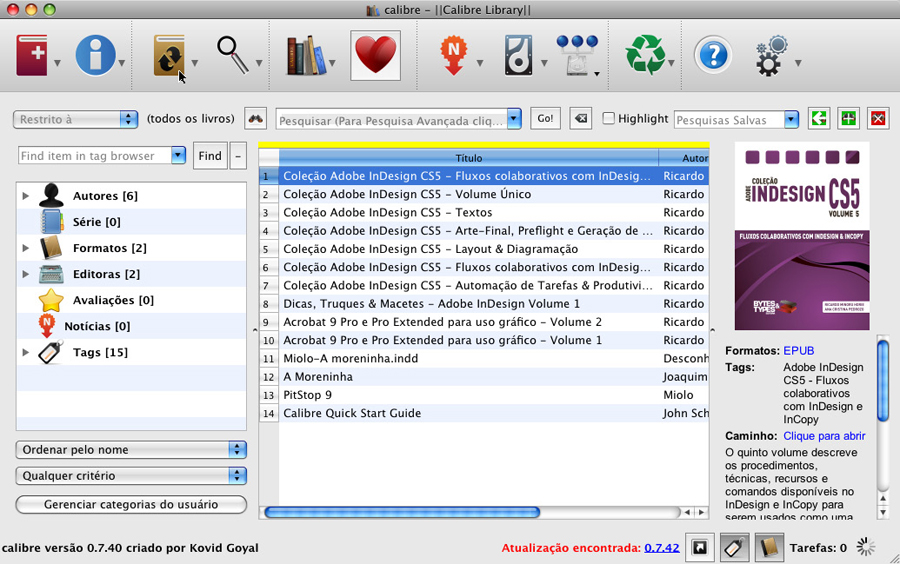Select Dicas, Truques & Macetes book row
This screenshot has width=900, height=564.
click(x=484, y=304)
